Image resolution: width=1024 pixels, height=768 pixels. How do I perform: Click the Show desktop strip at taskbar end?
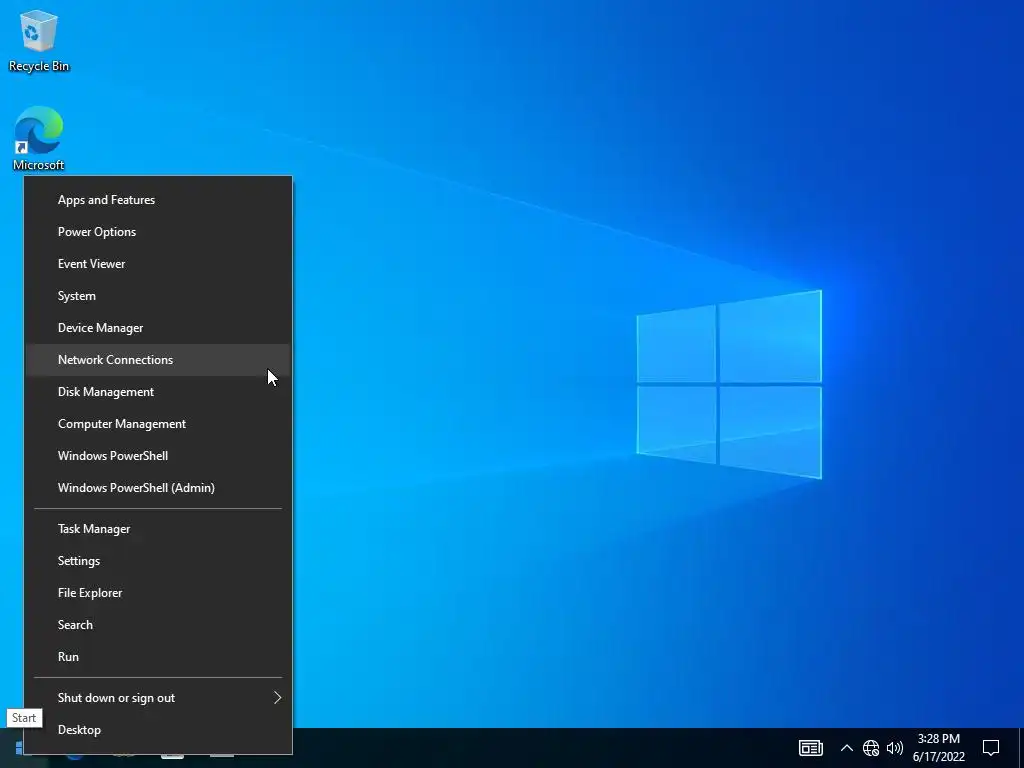point(1021,748)
